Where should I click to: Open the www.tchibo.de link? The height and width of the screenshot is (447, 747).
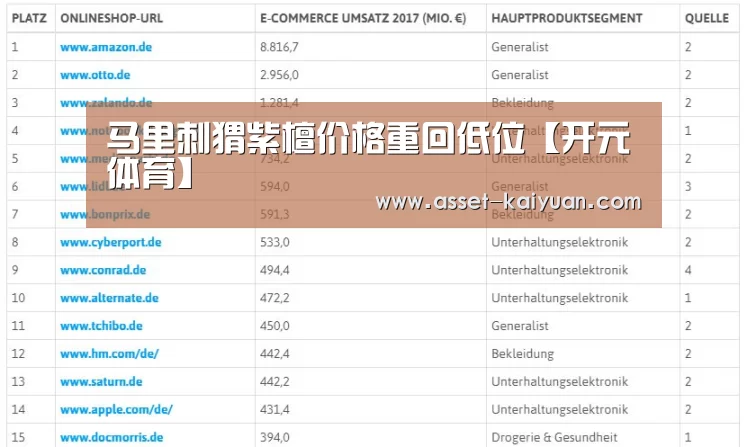tap(101, 326)
